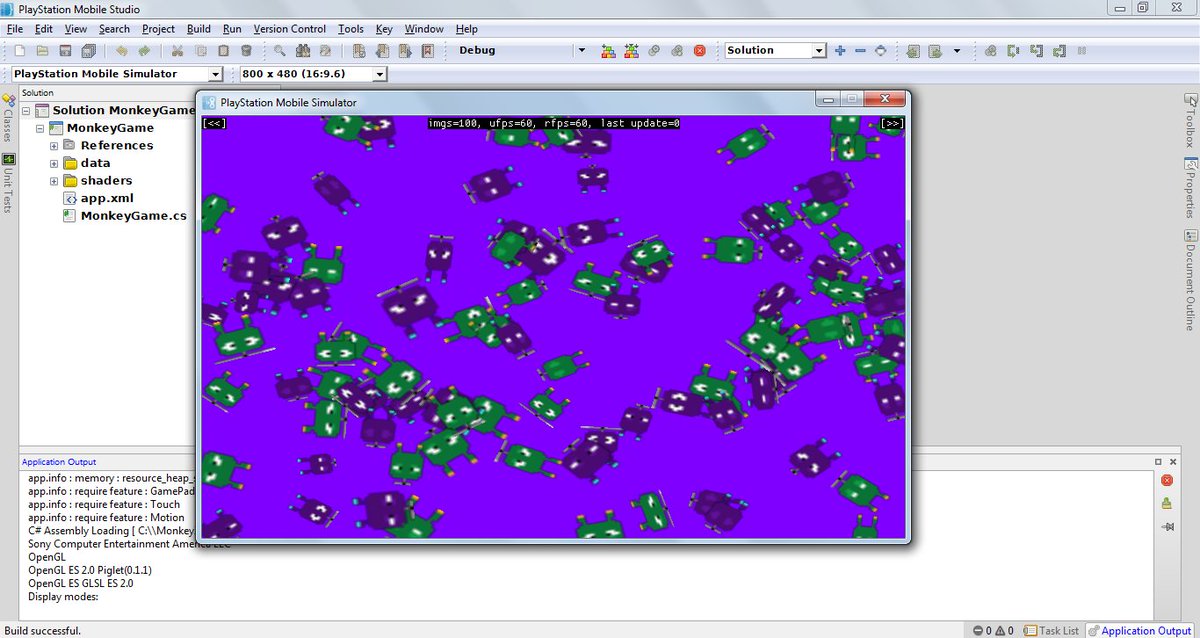The image size is (1200, 638).
Task: Expand the shaders folder node
Action: (55, 181)
